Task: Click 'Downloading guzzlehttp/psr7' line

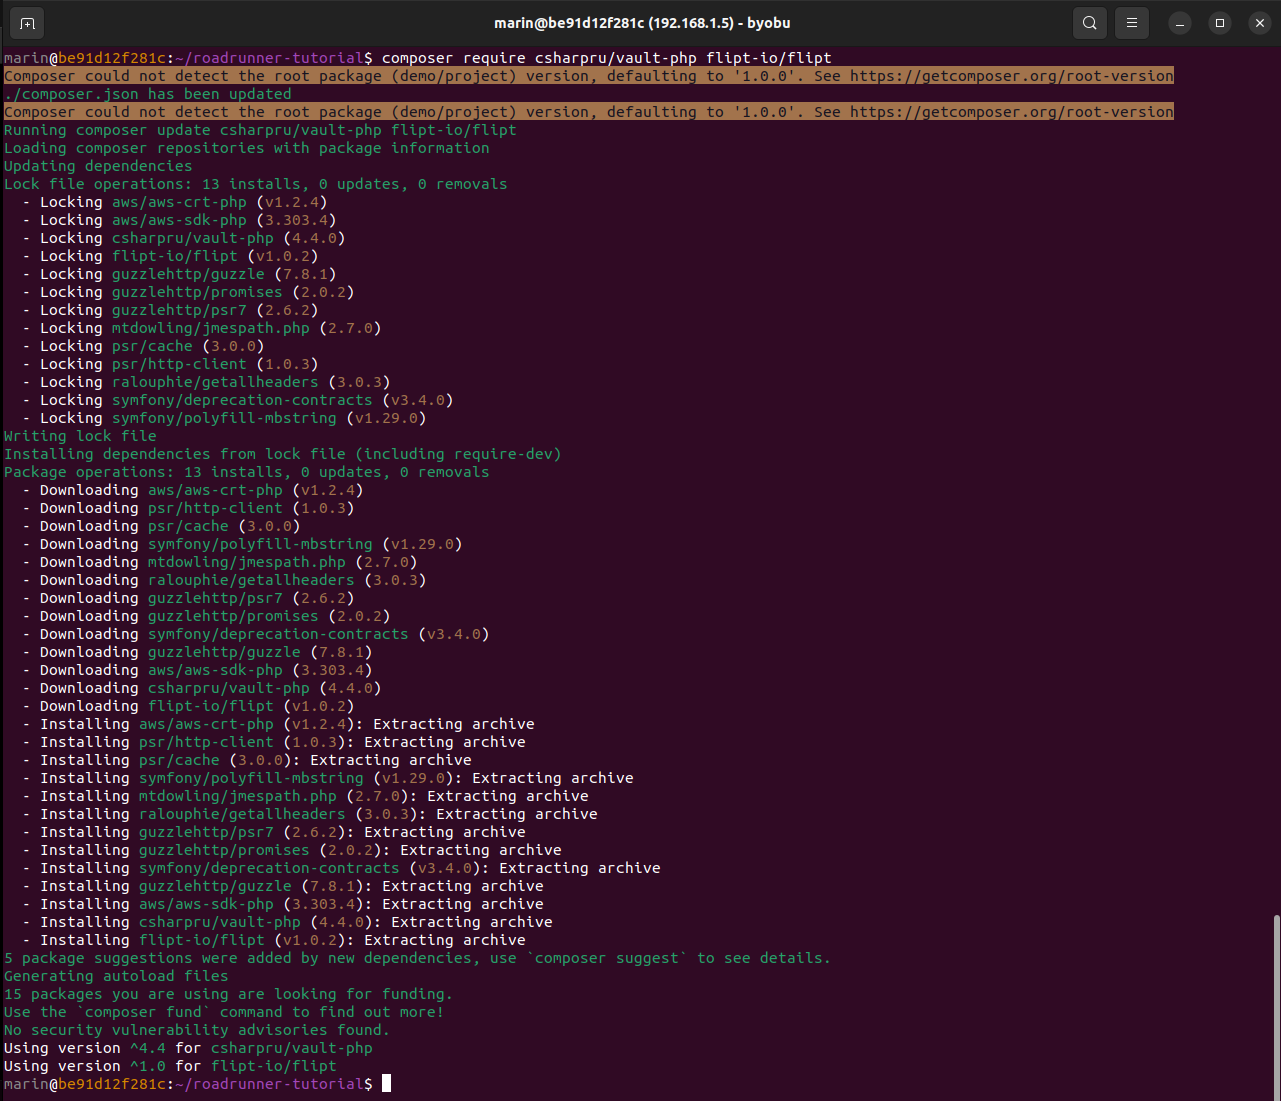Action: (188, 598)
